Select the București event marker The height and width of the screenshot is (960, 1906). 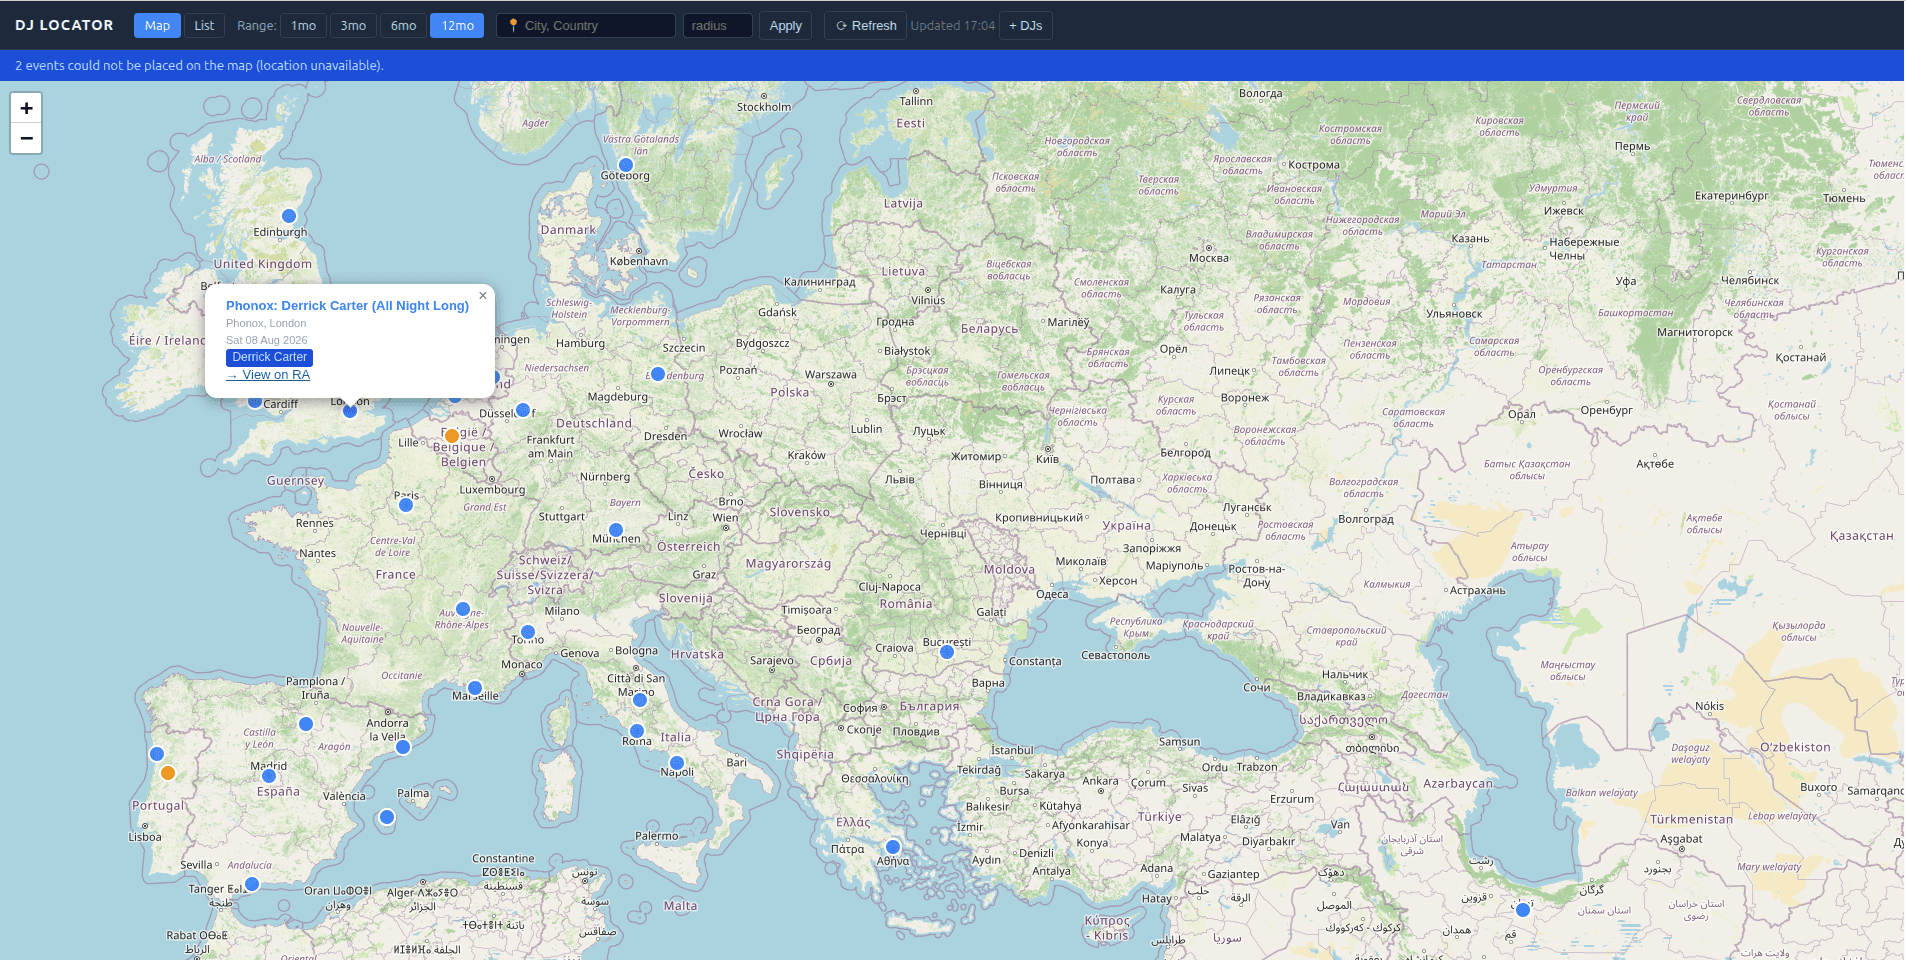pyautogui.click(x=947, y=652)
